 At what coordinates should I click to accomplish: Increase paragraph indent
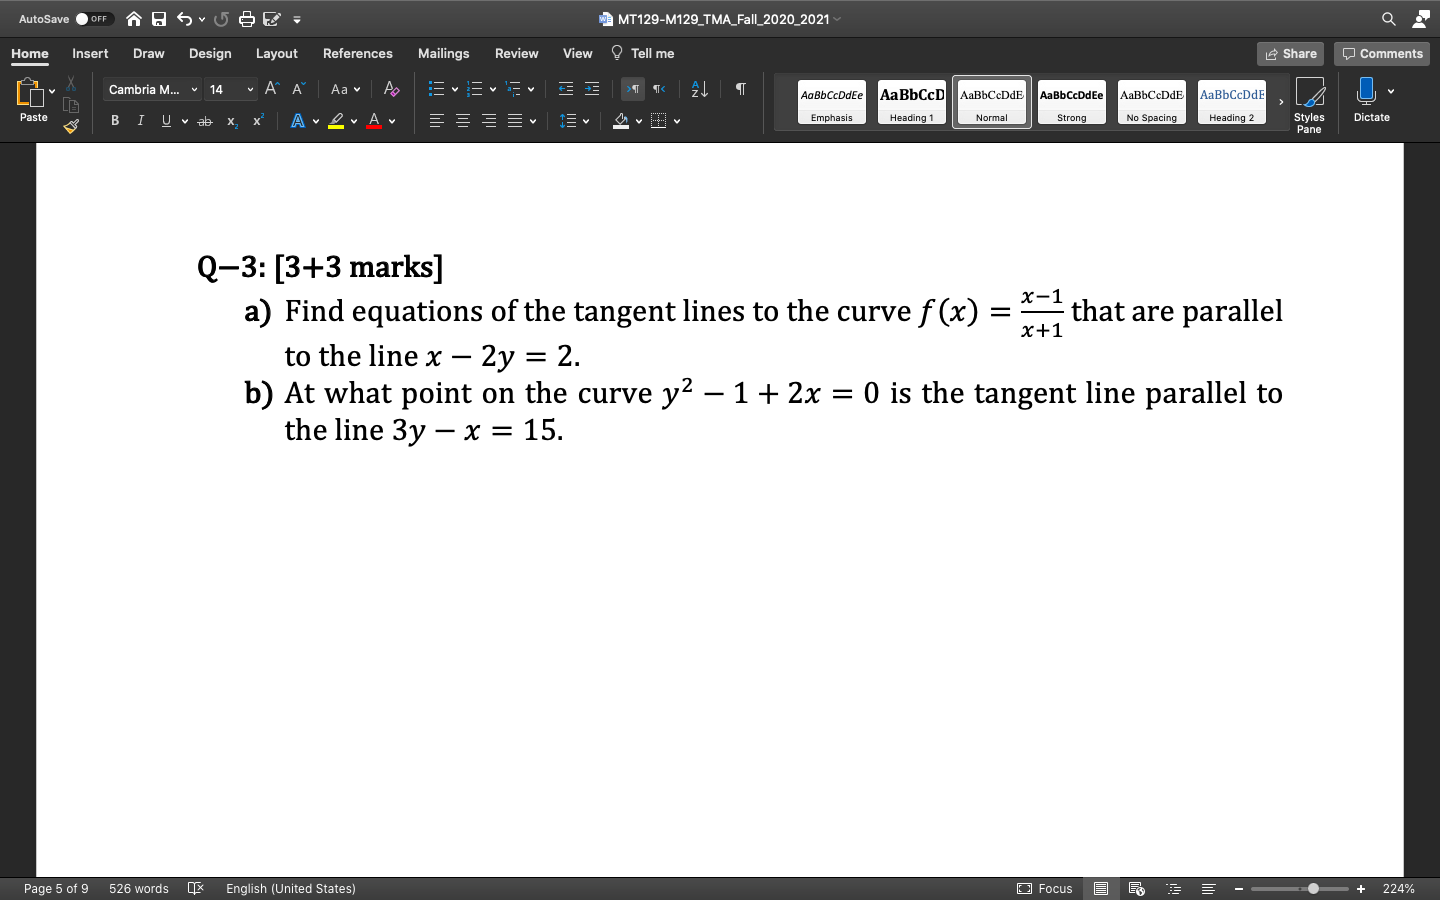click(x=592, y=89)
